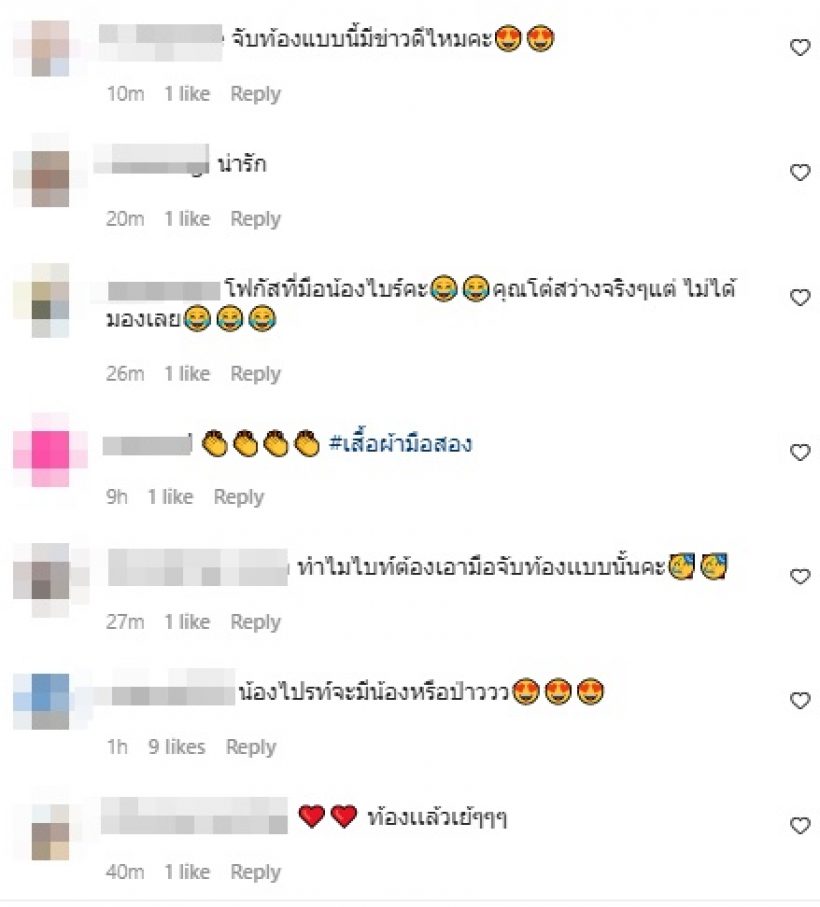Image resolution: width=820 pixels, height=907 pixels.
Task: Reply to the 20m 'น่ารัก' comment
Action: tap(255, 219)
